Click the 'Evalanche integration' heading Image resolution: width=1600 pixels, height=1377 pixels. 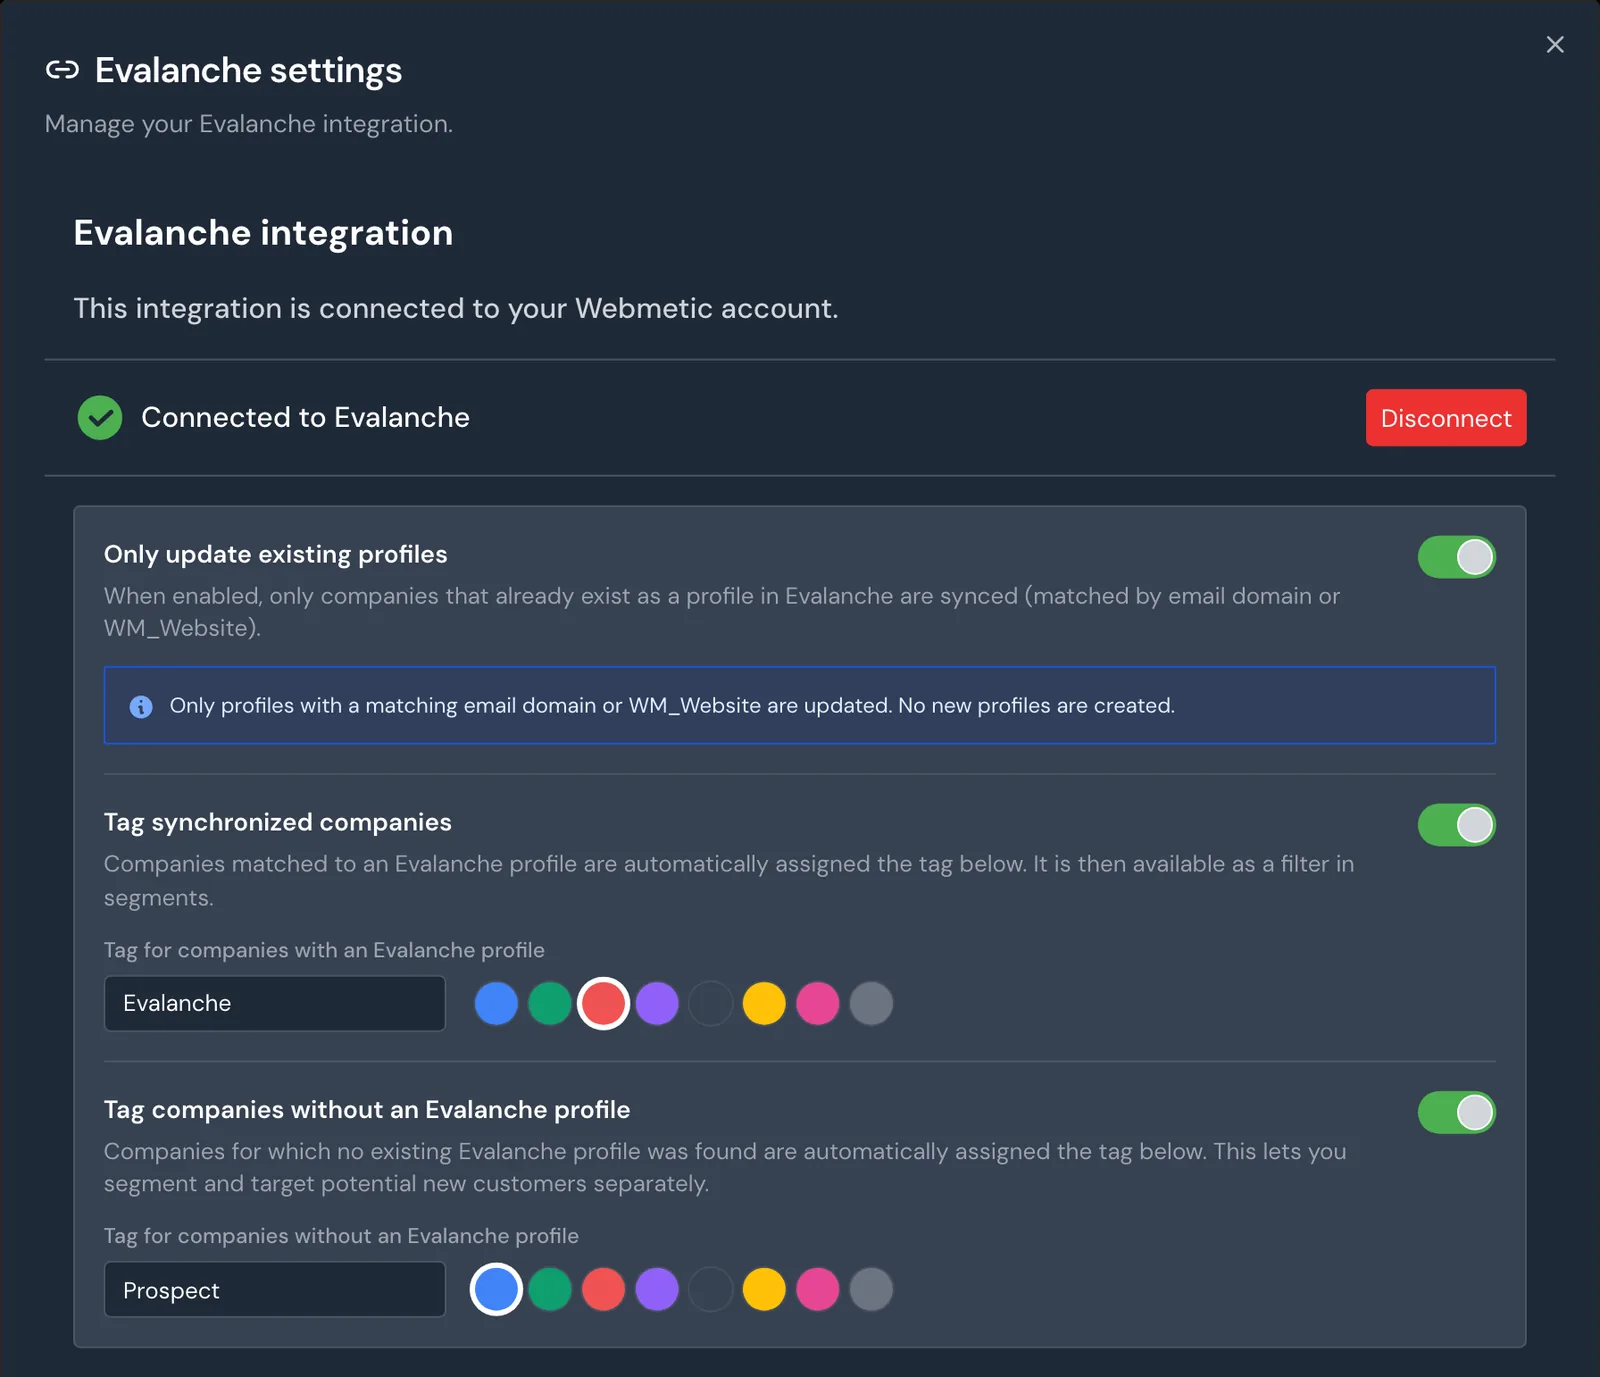(263, 233)
